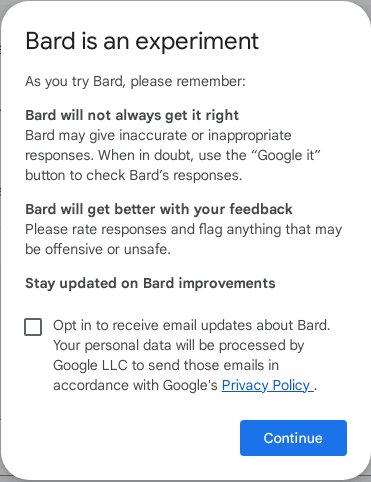371x482 pixels.
Task: Click "responses. When in doubt, use the" text
Action: click(x=136, y=155)
